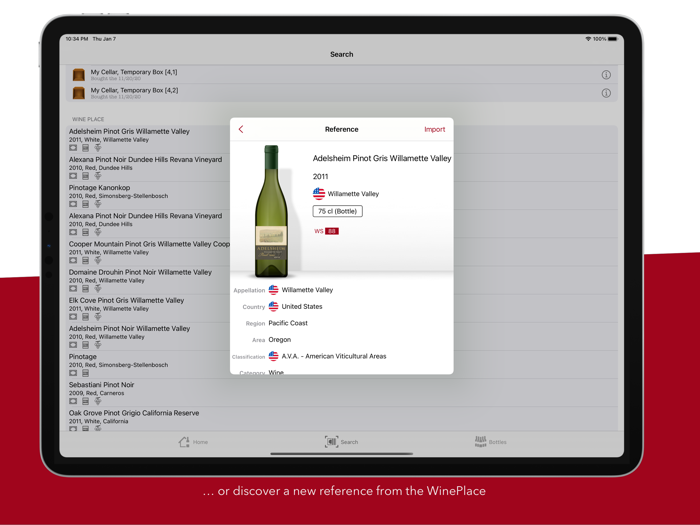
Task: Open the Home tab
Action: point(193,442)
